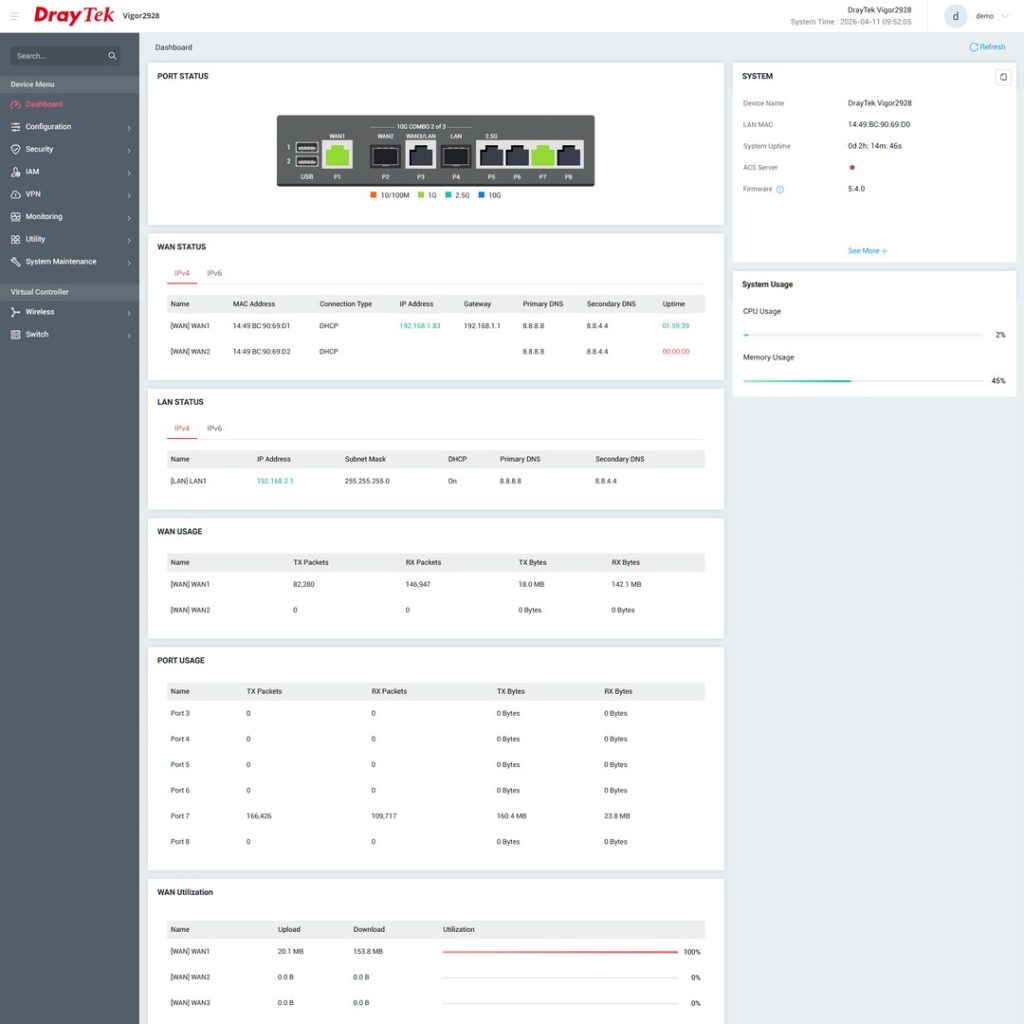
Task: Click the Refresh button
Action: (987, 47)
